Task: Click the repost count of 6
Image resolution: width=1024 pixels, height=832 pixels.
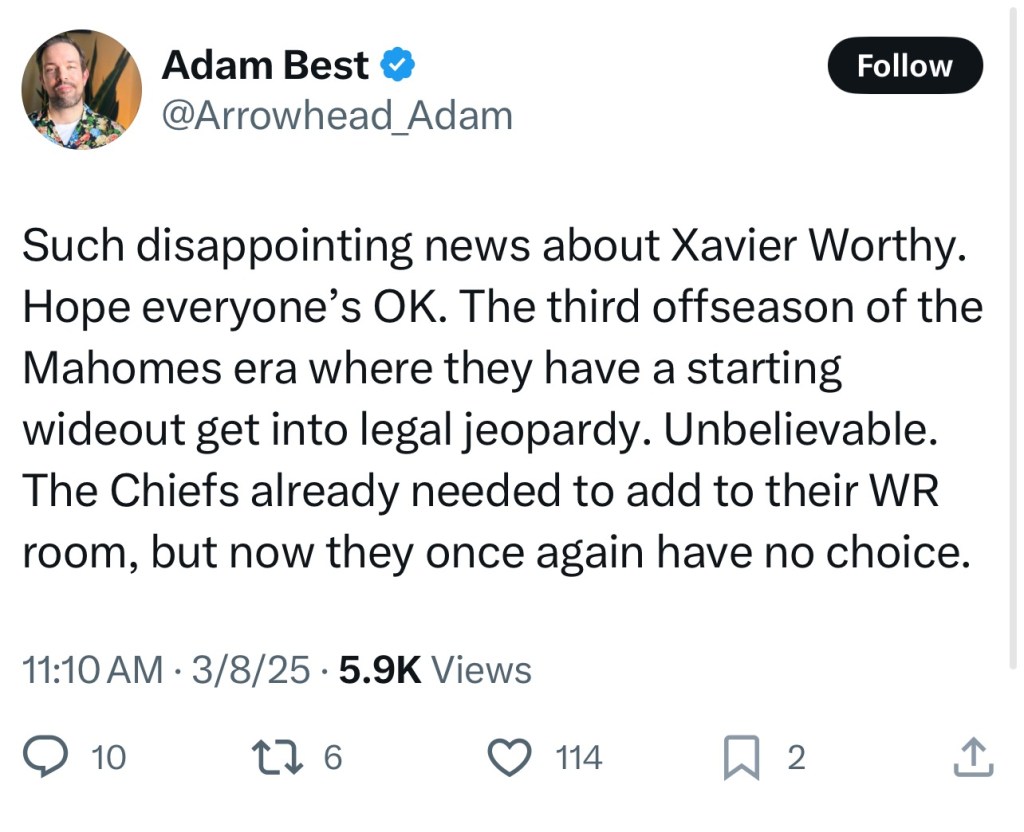Action: pos(333,758)
